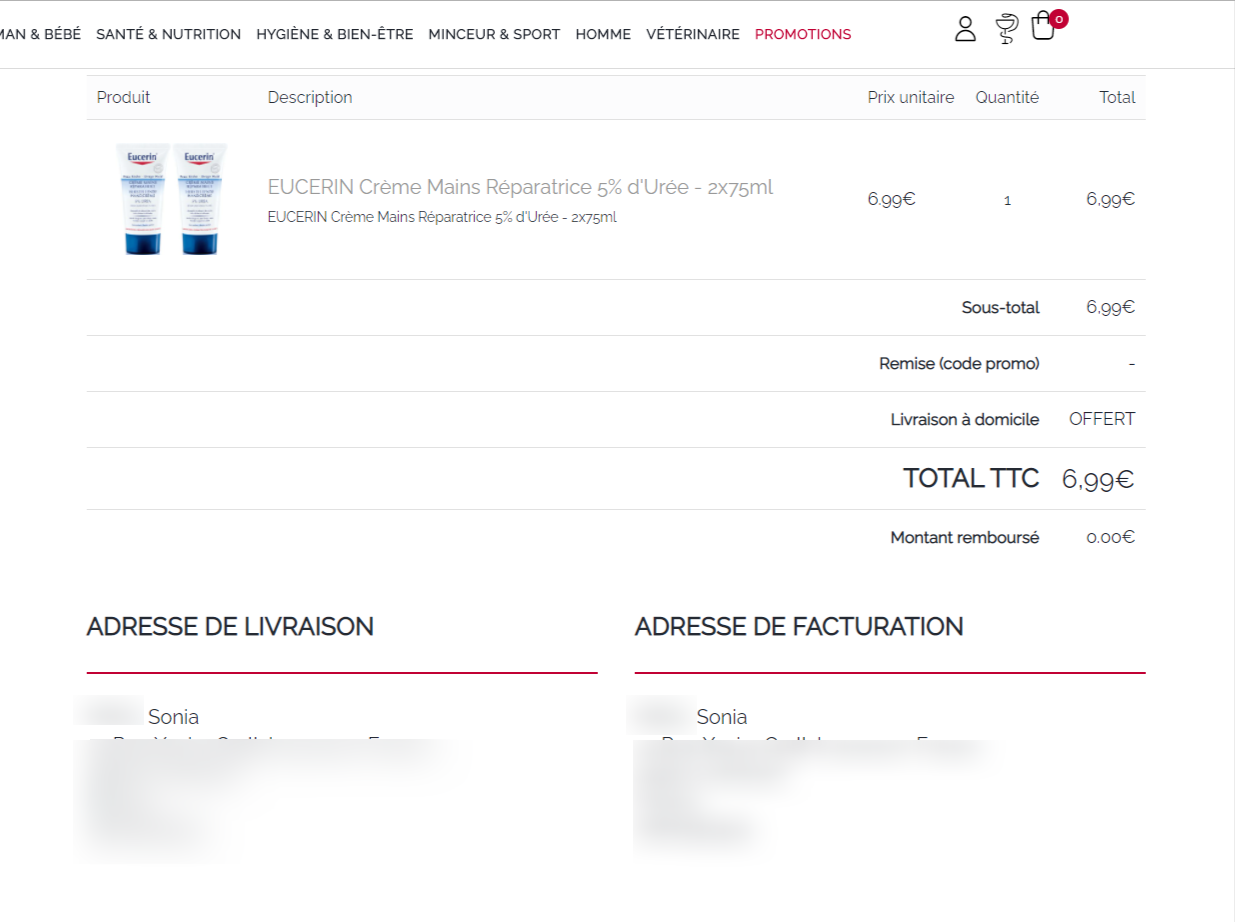Viewport: 1235px width, 922px height.
Task: Select the OFFERT home delivery value
Action: point(1101,419)
